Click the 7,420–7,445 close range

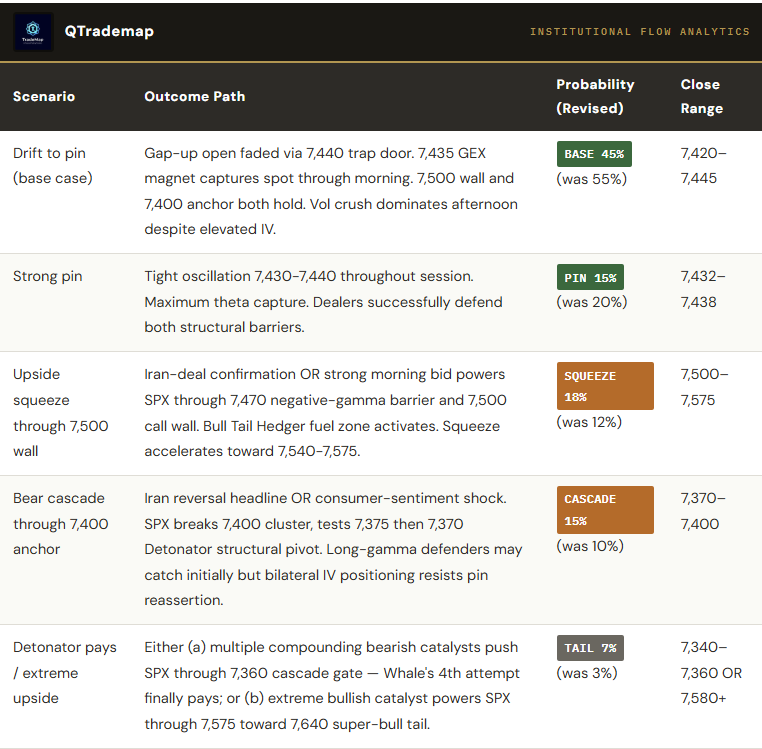coord(703,166)
